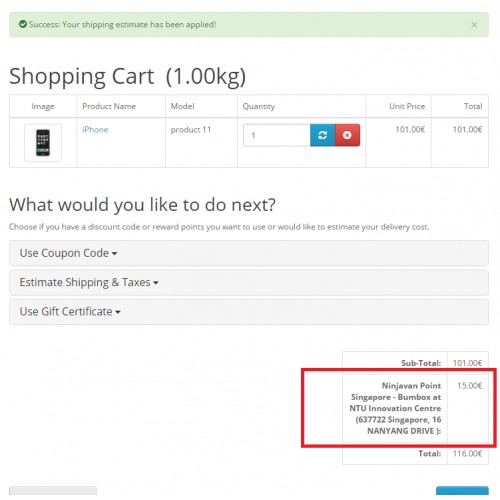Expand Estimate Shipping & Taxes panel
500x500 pixels.
pyautogui.click(x=249, y=282)
